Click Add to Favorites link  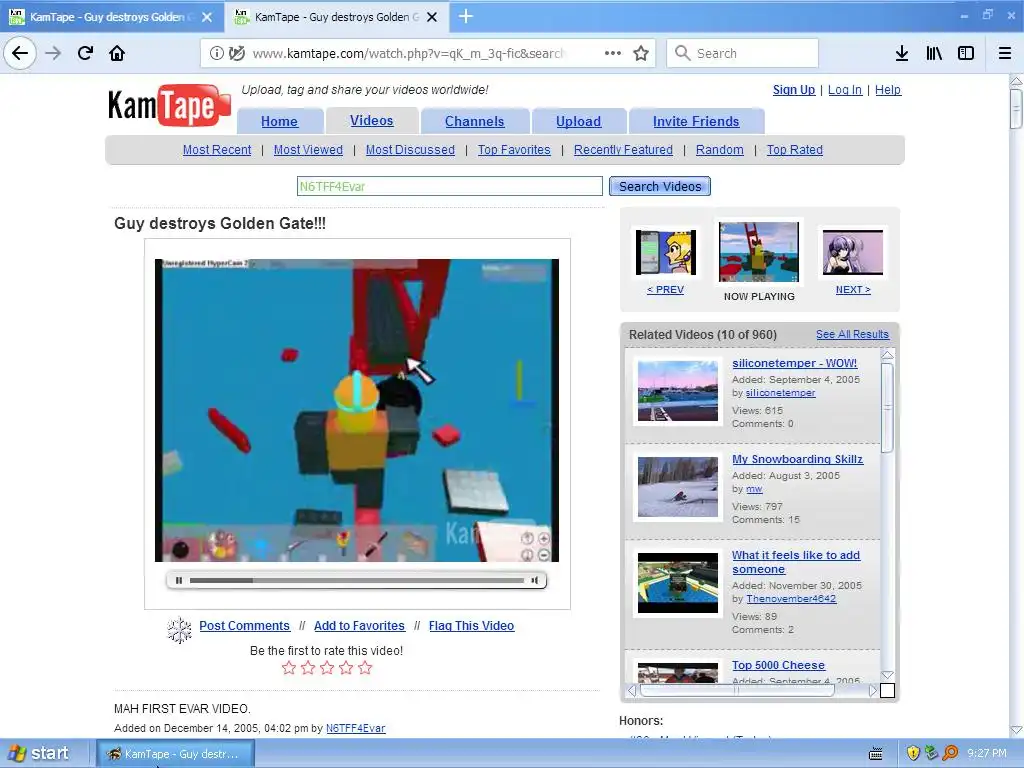[x=359, y=626]
